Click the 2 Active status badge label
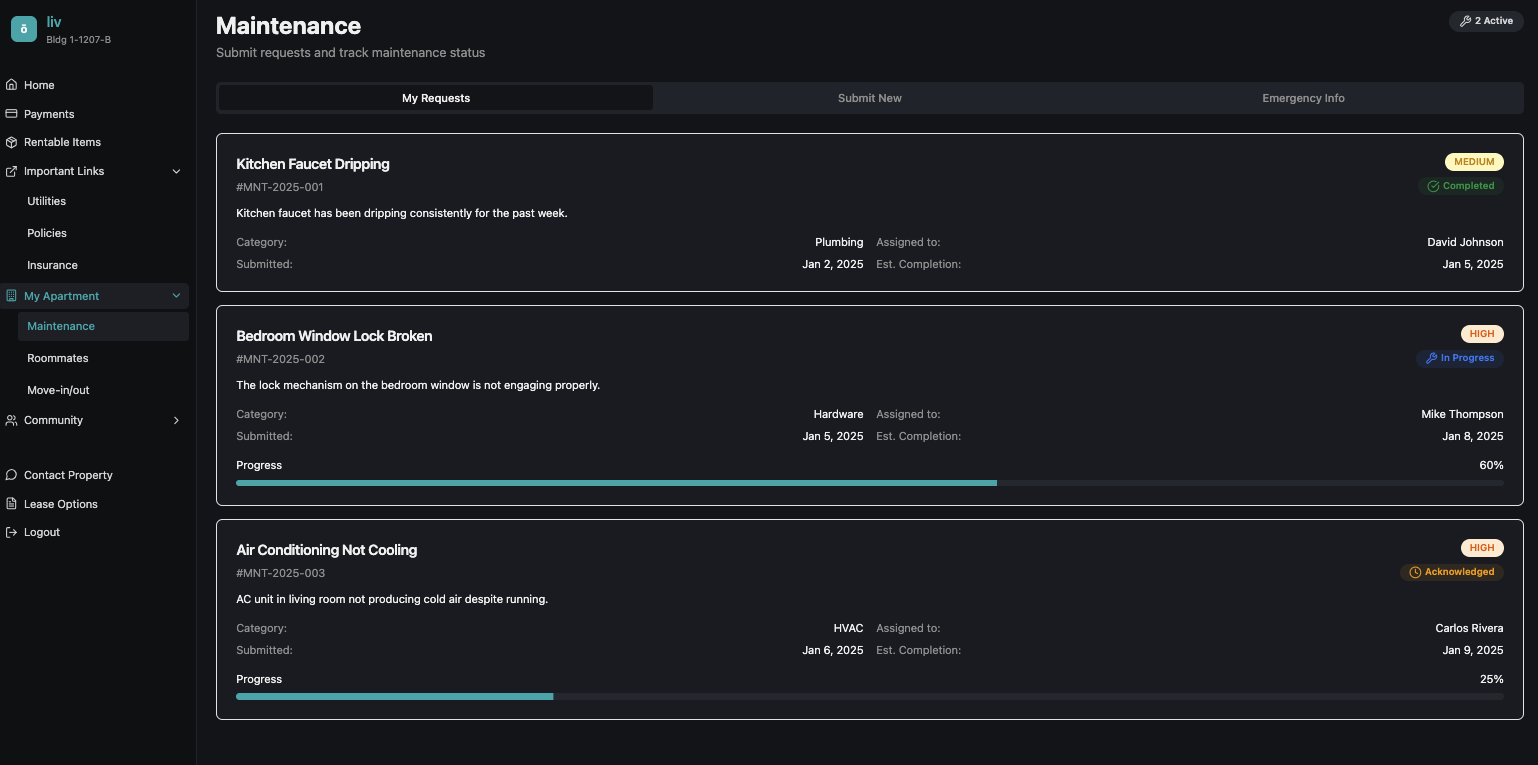Image resolution: width=1538 pixels, height=765 pixels. point(1494,21)
